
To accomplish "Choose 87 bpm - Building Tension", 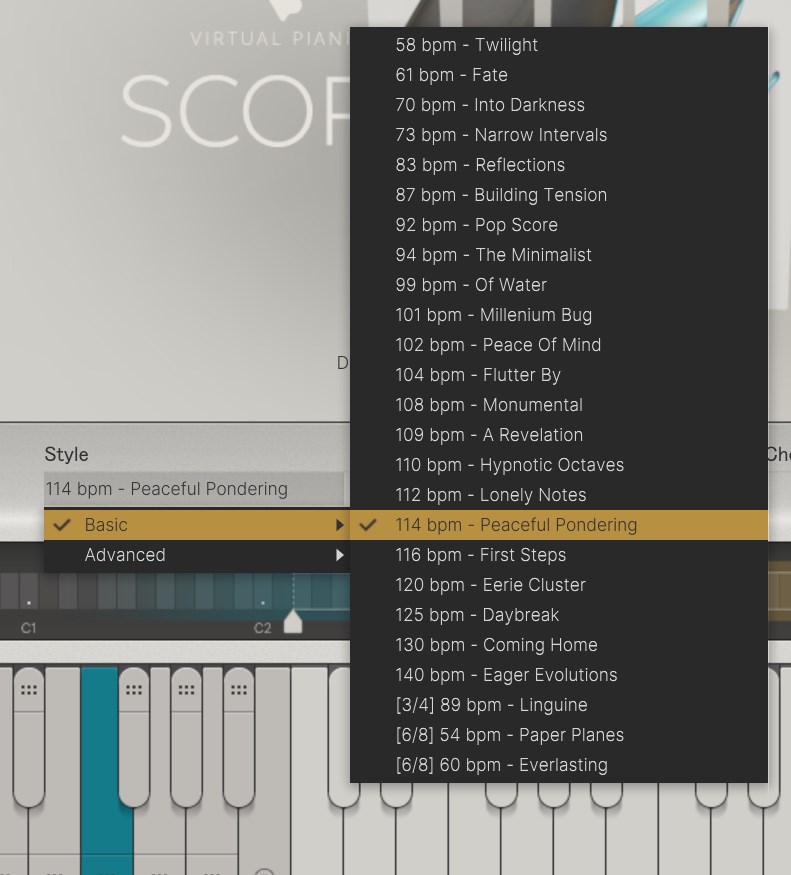I will point(501,195).
